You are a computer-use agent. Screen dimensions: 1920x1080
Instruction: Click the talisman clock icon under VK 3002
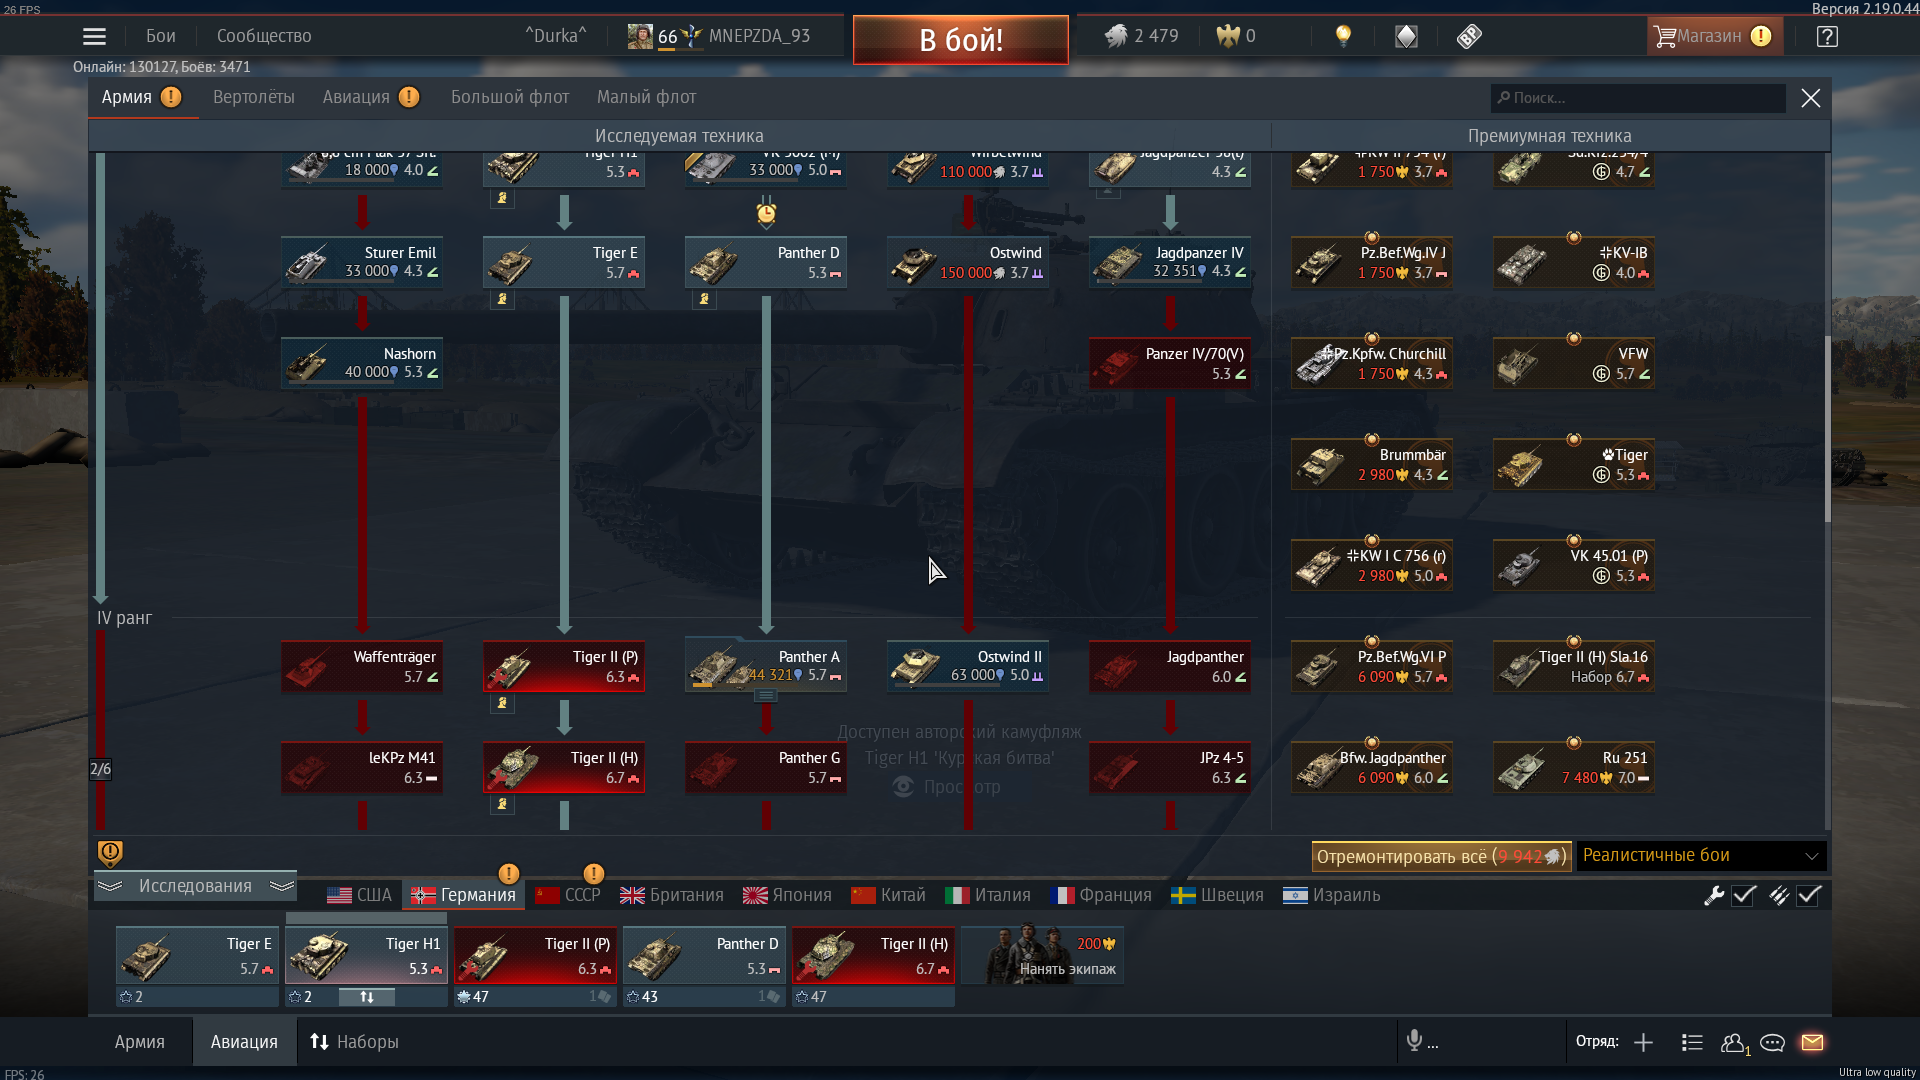[x=766, y=213]
